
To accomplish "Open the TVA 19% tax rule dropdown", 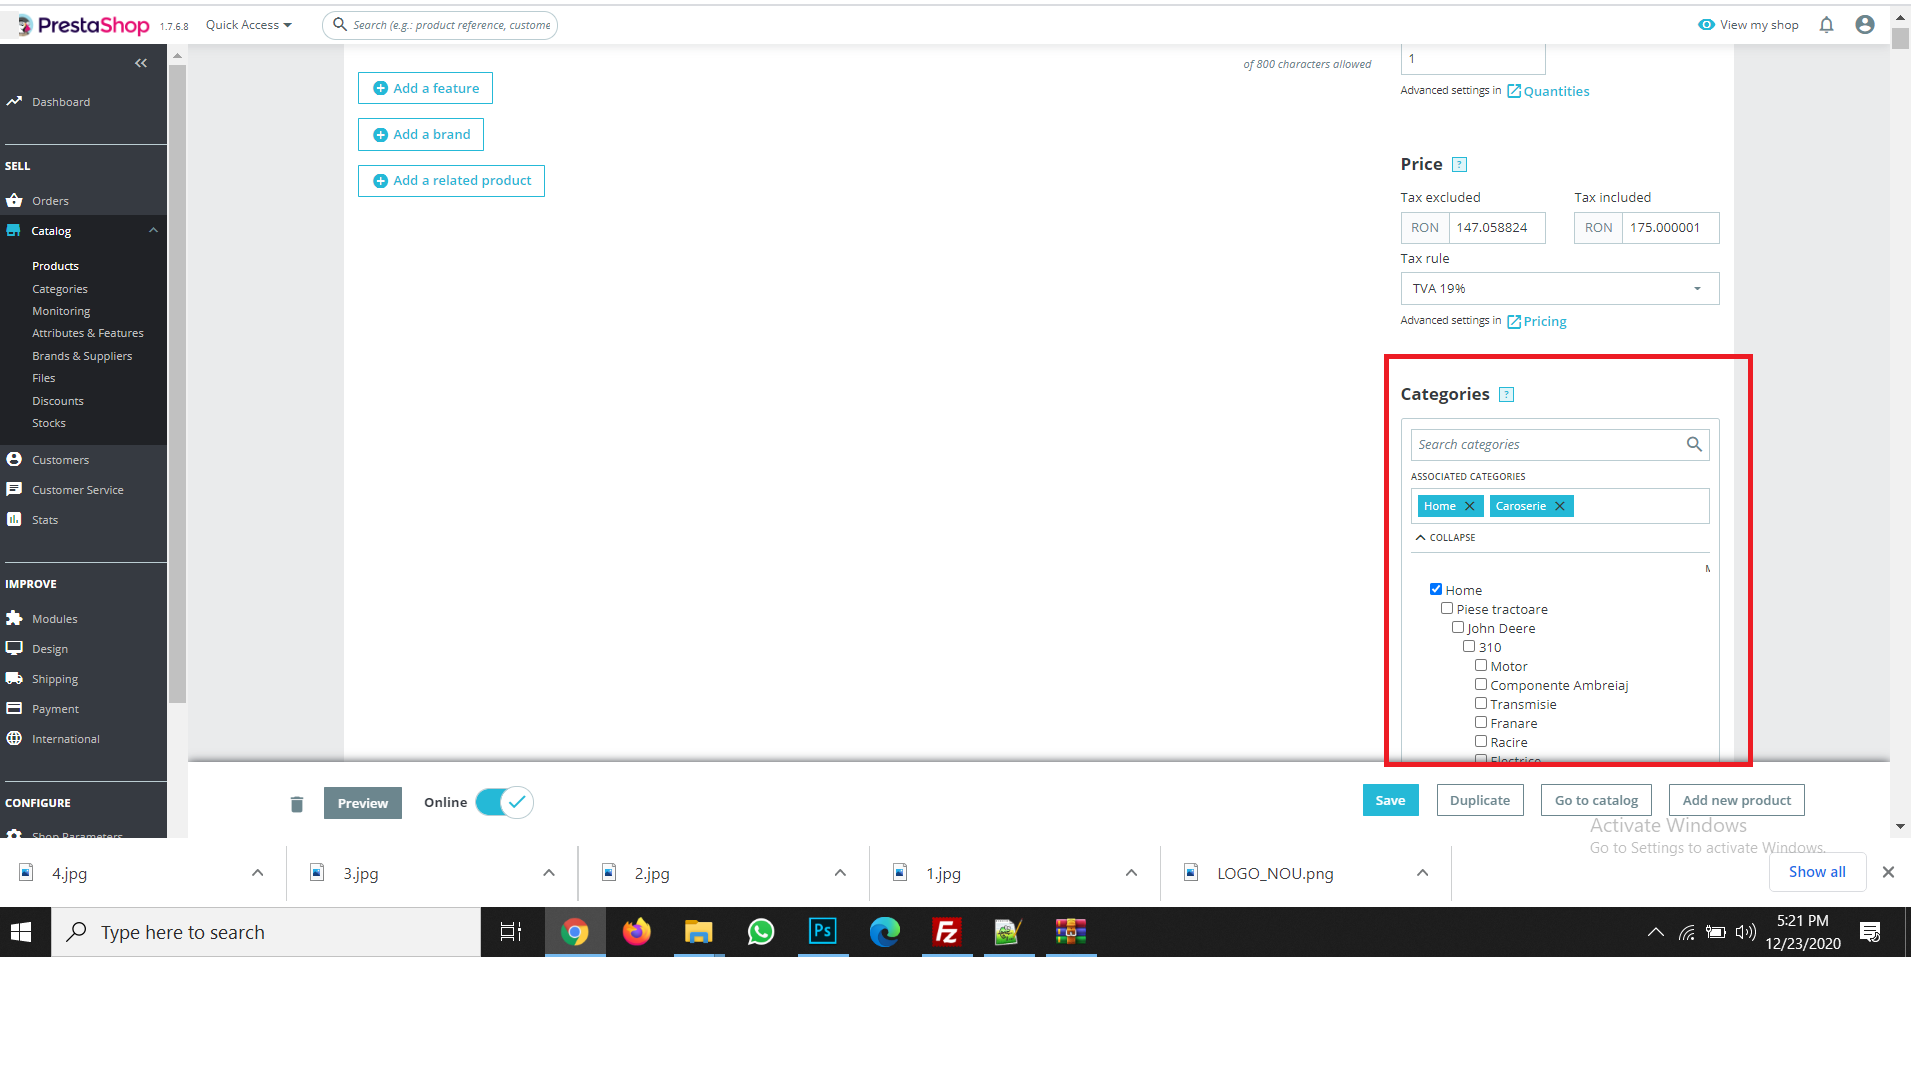I will pyautogui.click(x=1559, y=288).
